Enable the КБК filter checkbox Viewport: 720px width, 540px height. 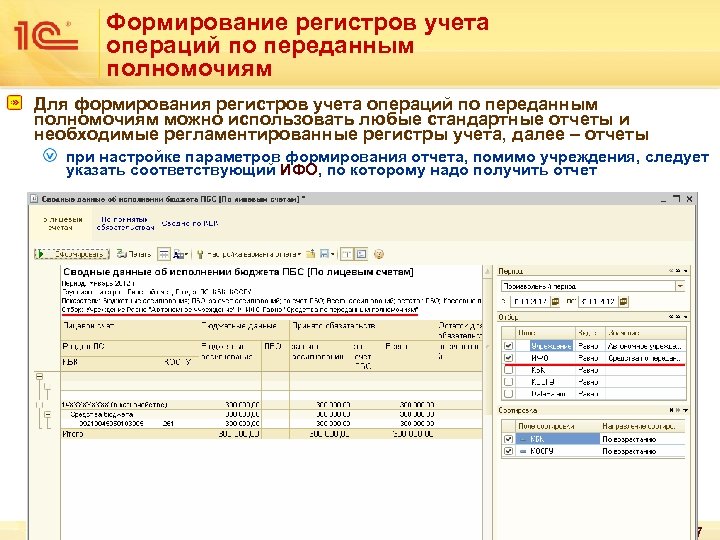point(508,370)
